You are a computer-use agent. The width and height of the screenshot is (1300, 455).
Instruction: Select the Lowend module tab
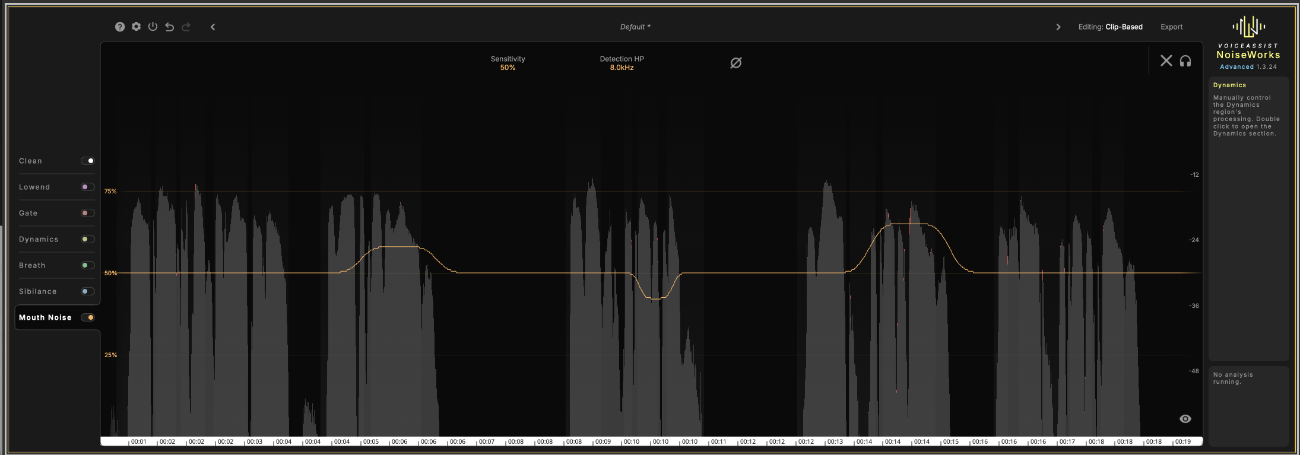point(34,187)
